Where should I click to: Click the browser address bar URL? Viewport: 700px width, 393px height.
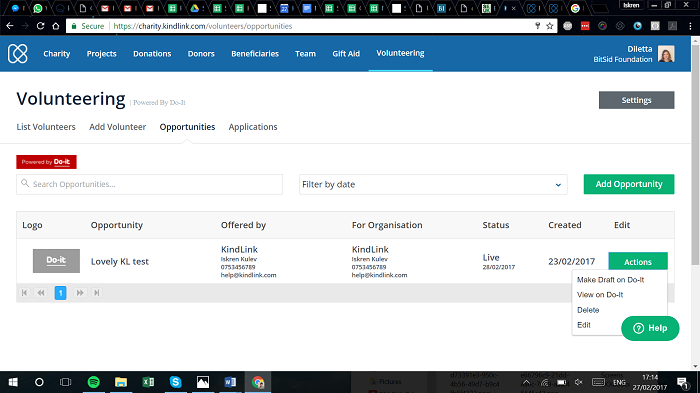click(x=203, y=26)
